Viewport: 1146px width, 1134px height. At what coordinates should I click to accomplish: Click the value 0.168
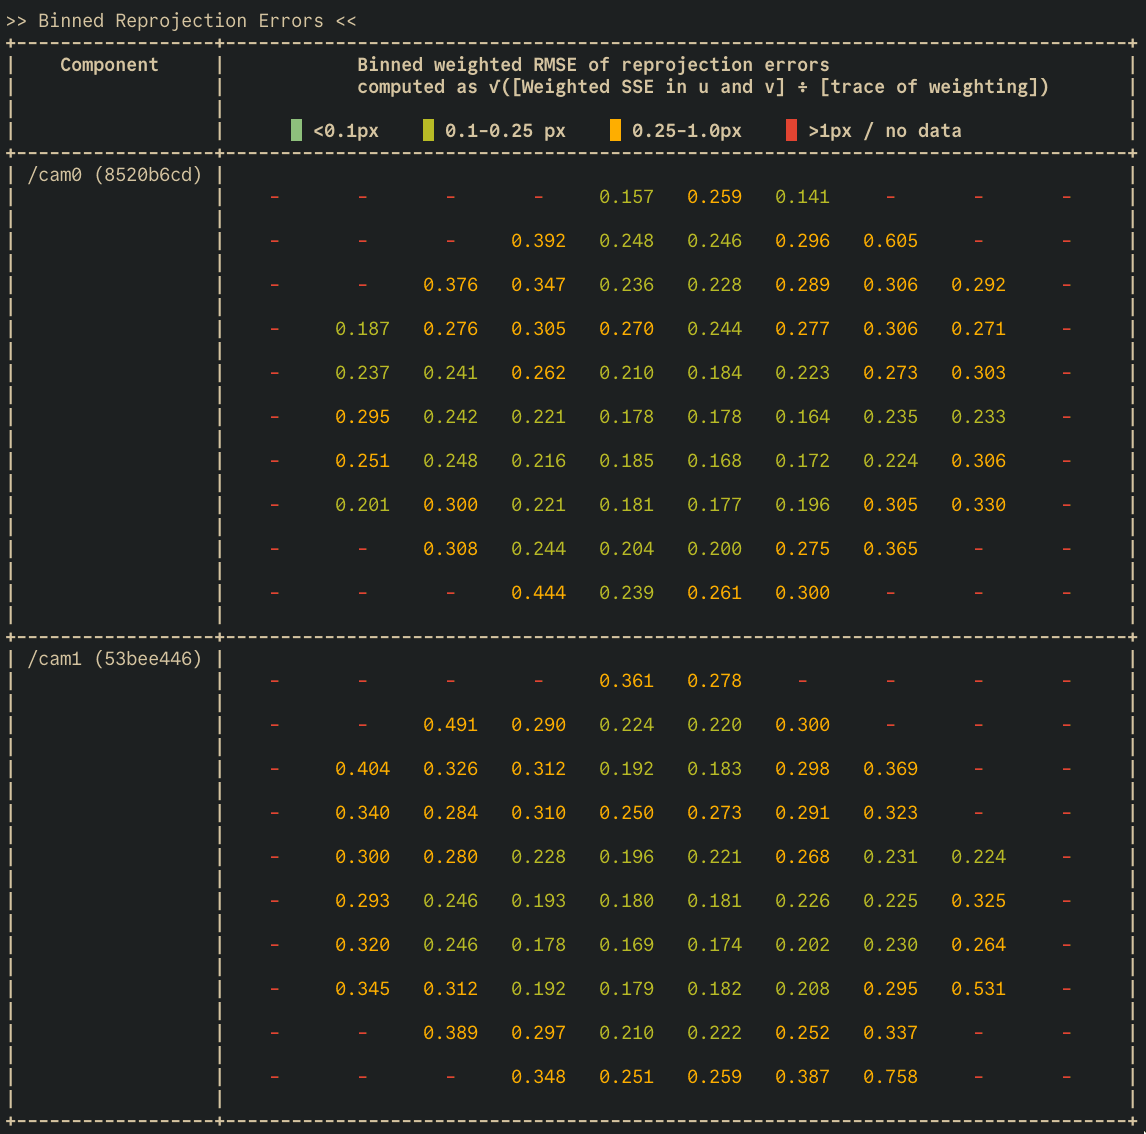[715, 461]
